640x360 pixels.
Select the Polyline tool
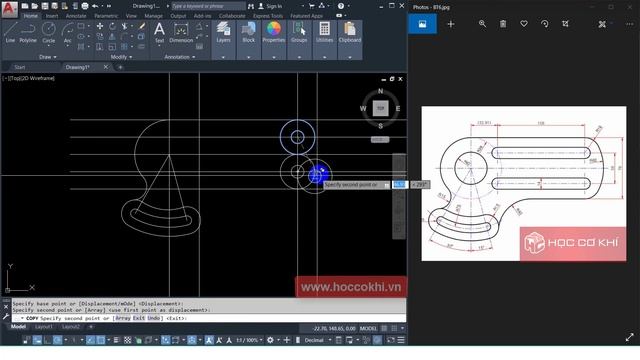pyautogui.click(x=28, y=33)
